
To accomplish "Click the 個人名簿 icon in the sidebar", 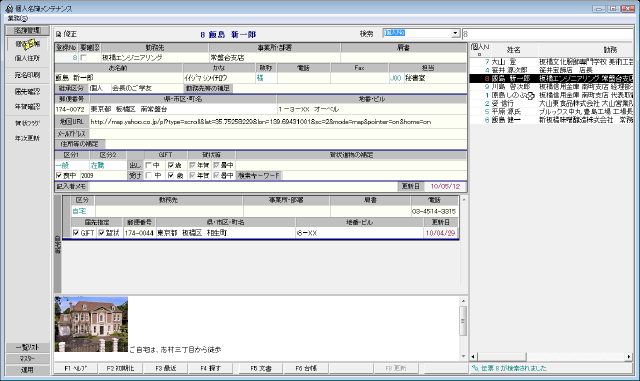I will [x=28, y=44].
